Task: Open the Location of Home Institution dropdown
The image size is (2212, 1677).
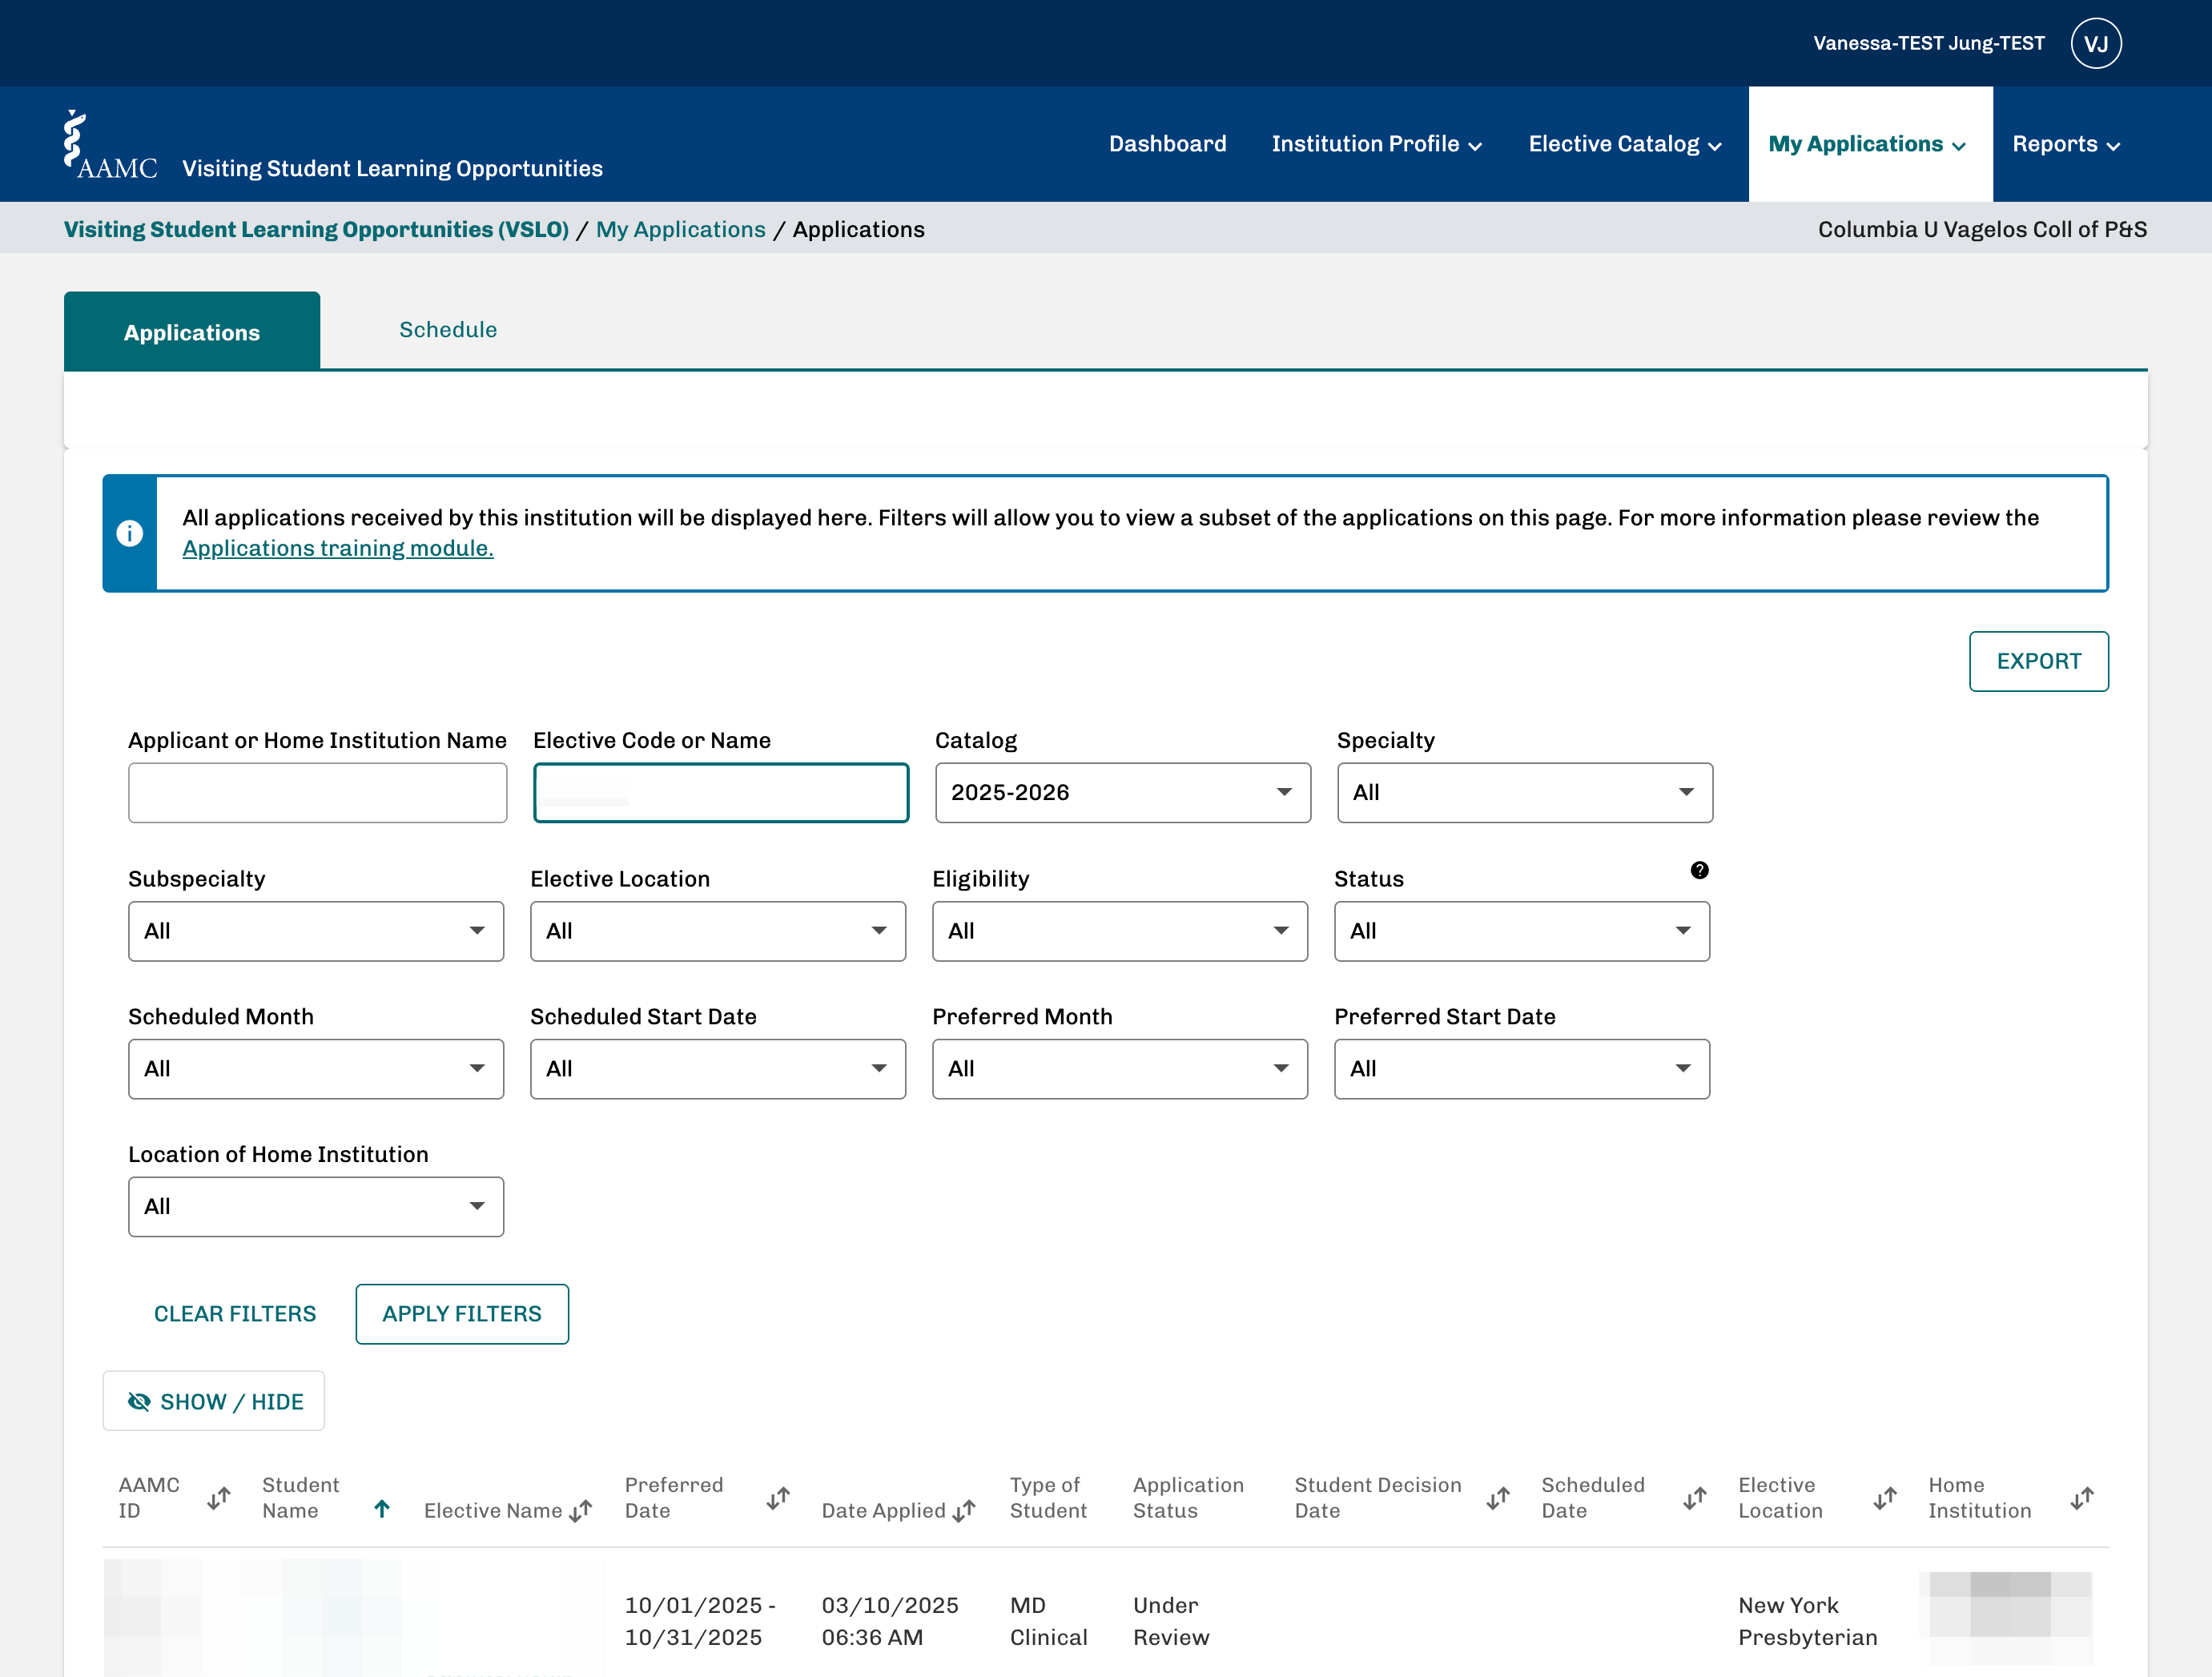Action: (316, 1207)
